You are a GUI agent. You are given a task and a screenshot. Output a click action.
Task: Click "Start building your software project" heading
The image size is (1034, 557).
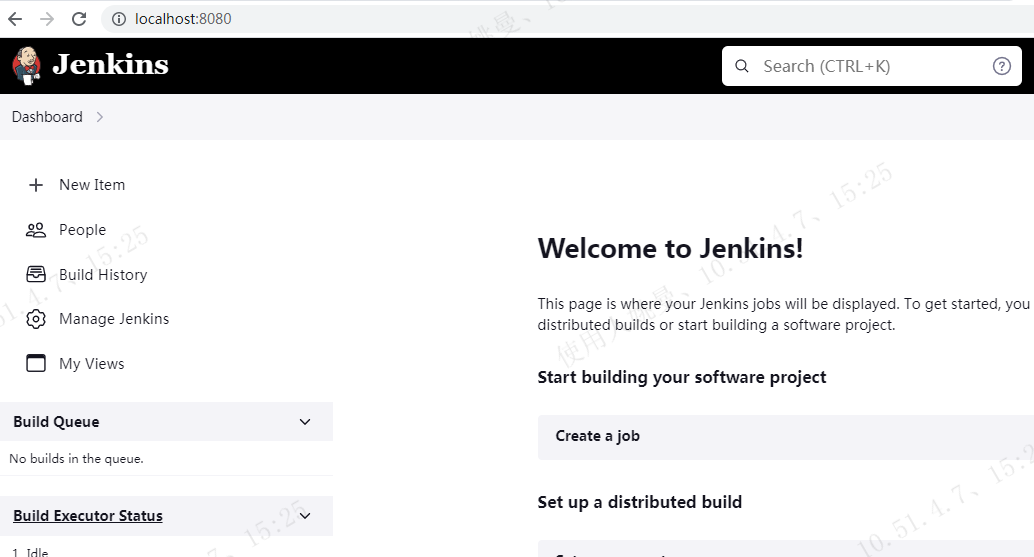pos(682,378)
